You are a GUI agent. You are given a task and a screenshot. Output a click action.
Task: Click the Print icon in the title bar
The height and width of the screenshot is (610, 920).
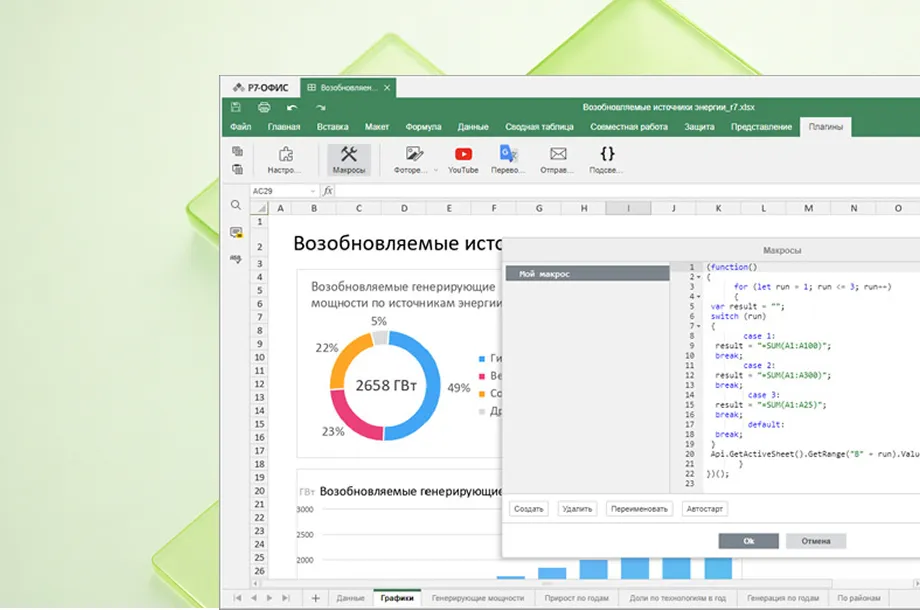(264, 107)
